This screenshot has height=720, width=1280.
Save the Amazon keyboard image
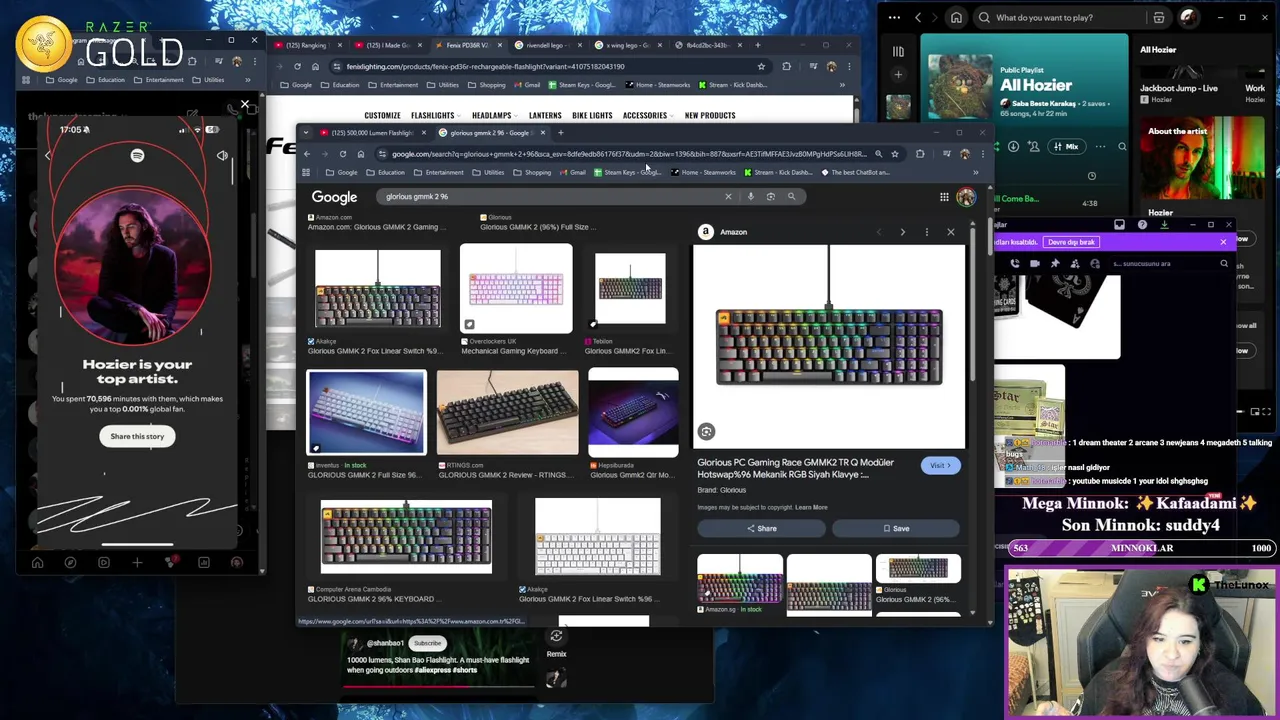pos(896,528)
